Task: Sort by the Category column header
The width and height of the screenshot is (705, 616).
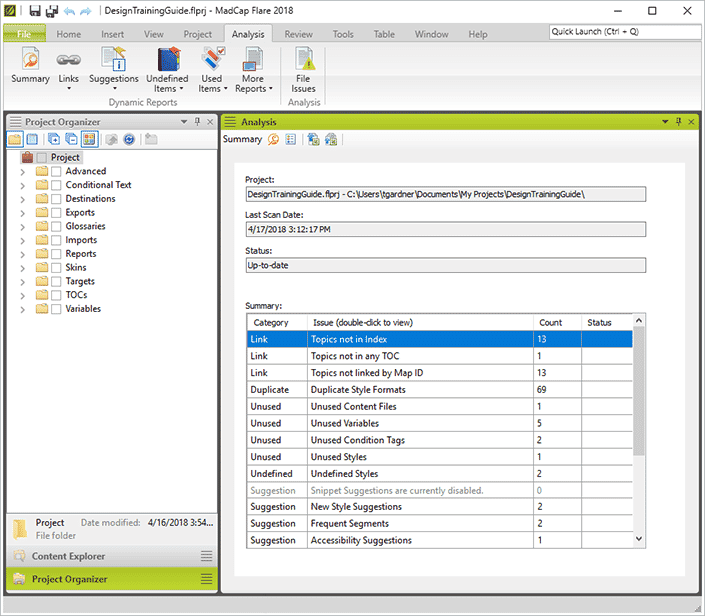Action: tap(277, 322)
